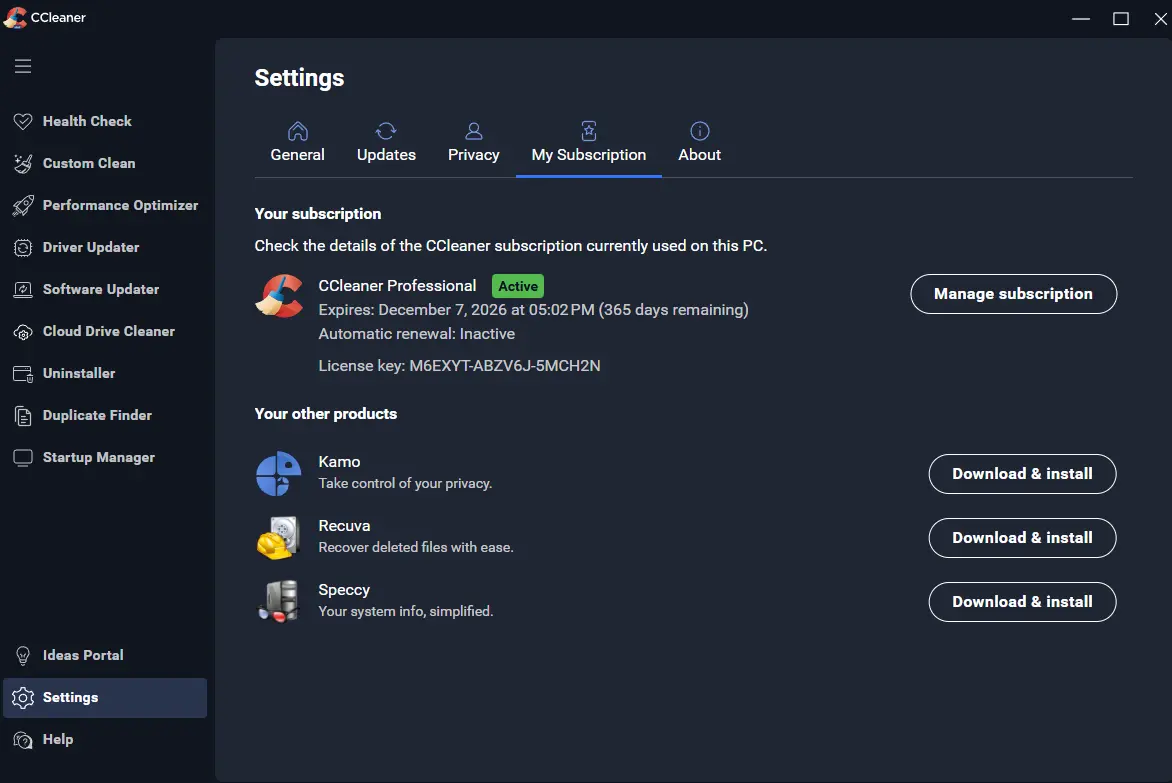Viewport: 1172px width, 783px height.
Task: Download and install Recuva
Action: 1023,538
